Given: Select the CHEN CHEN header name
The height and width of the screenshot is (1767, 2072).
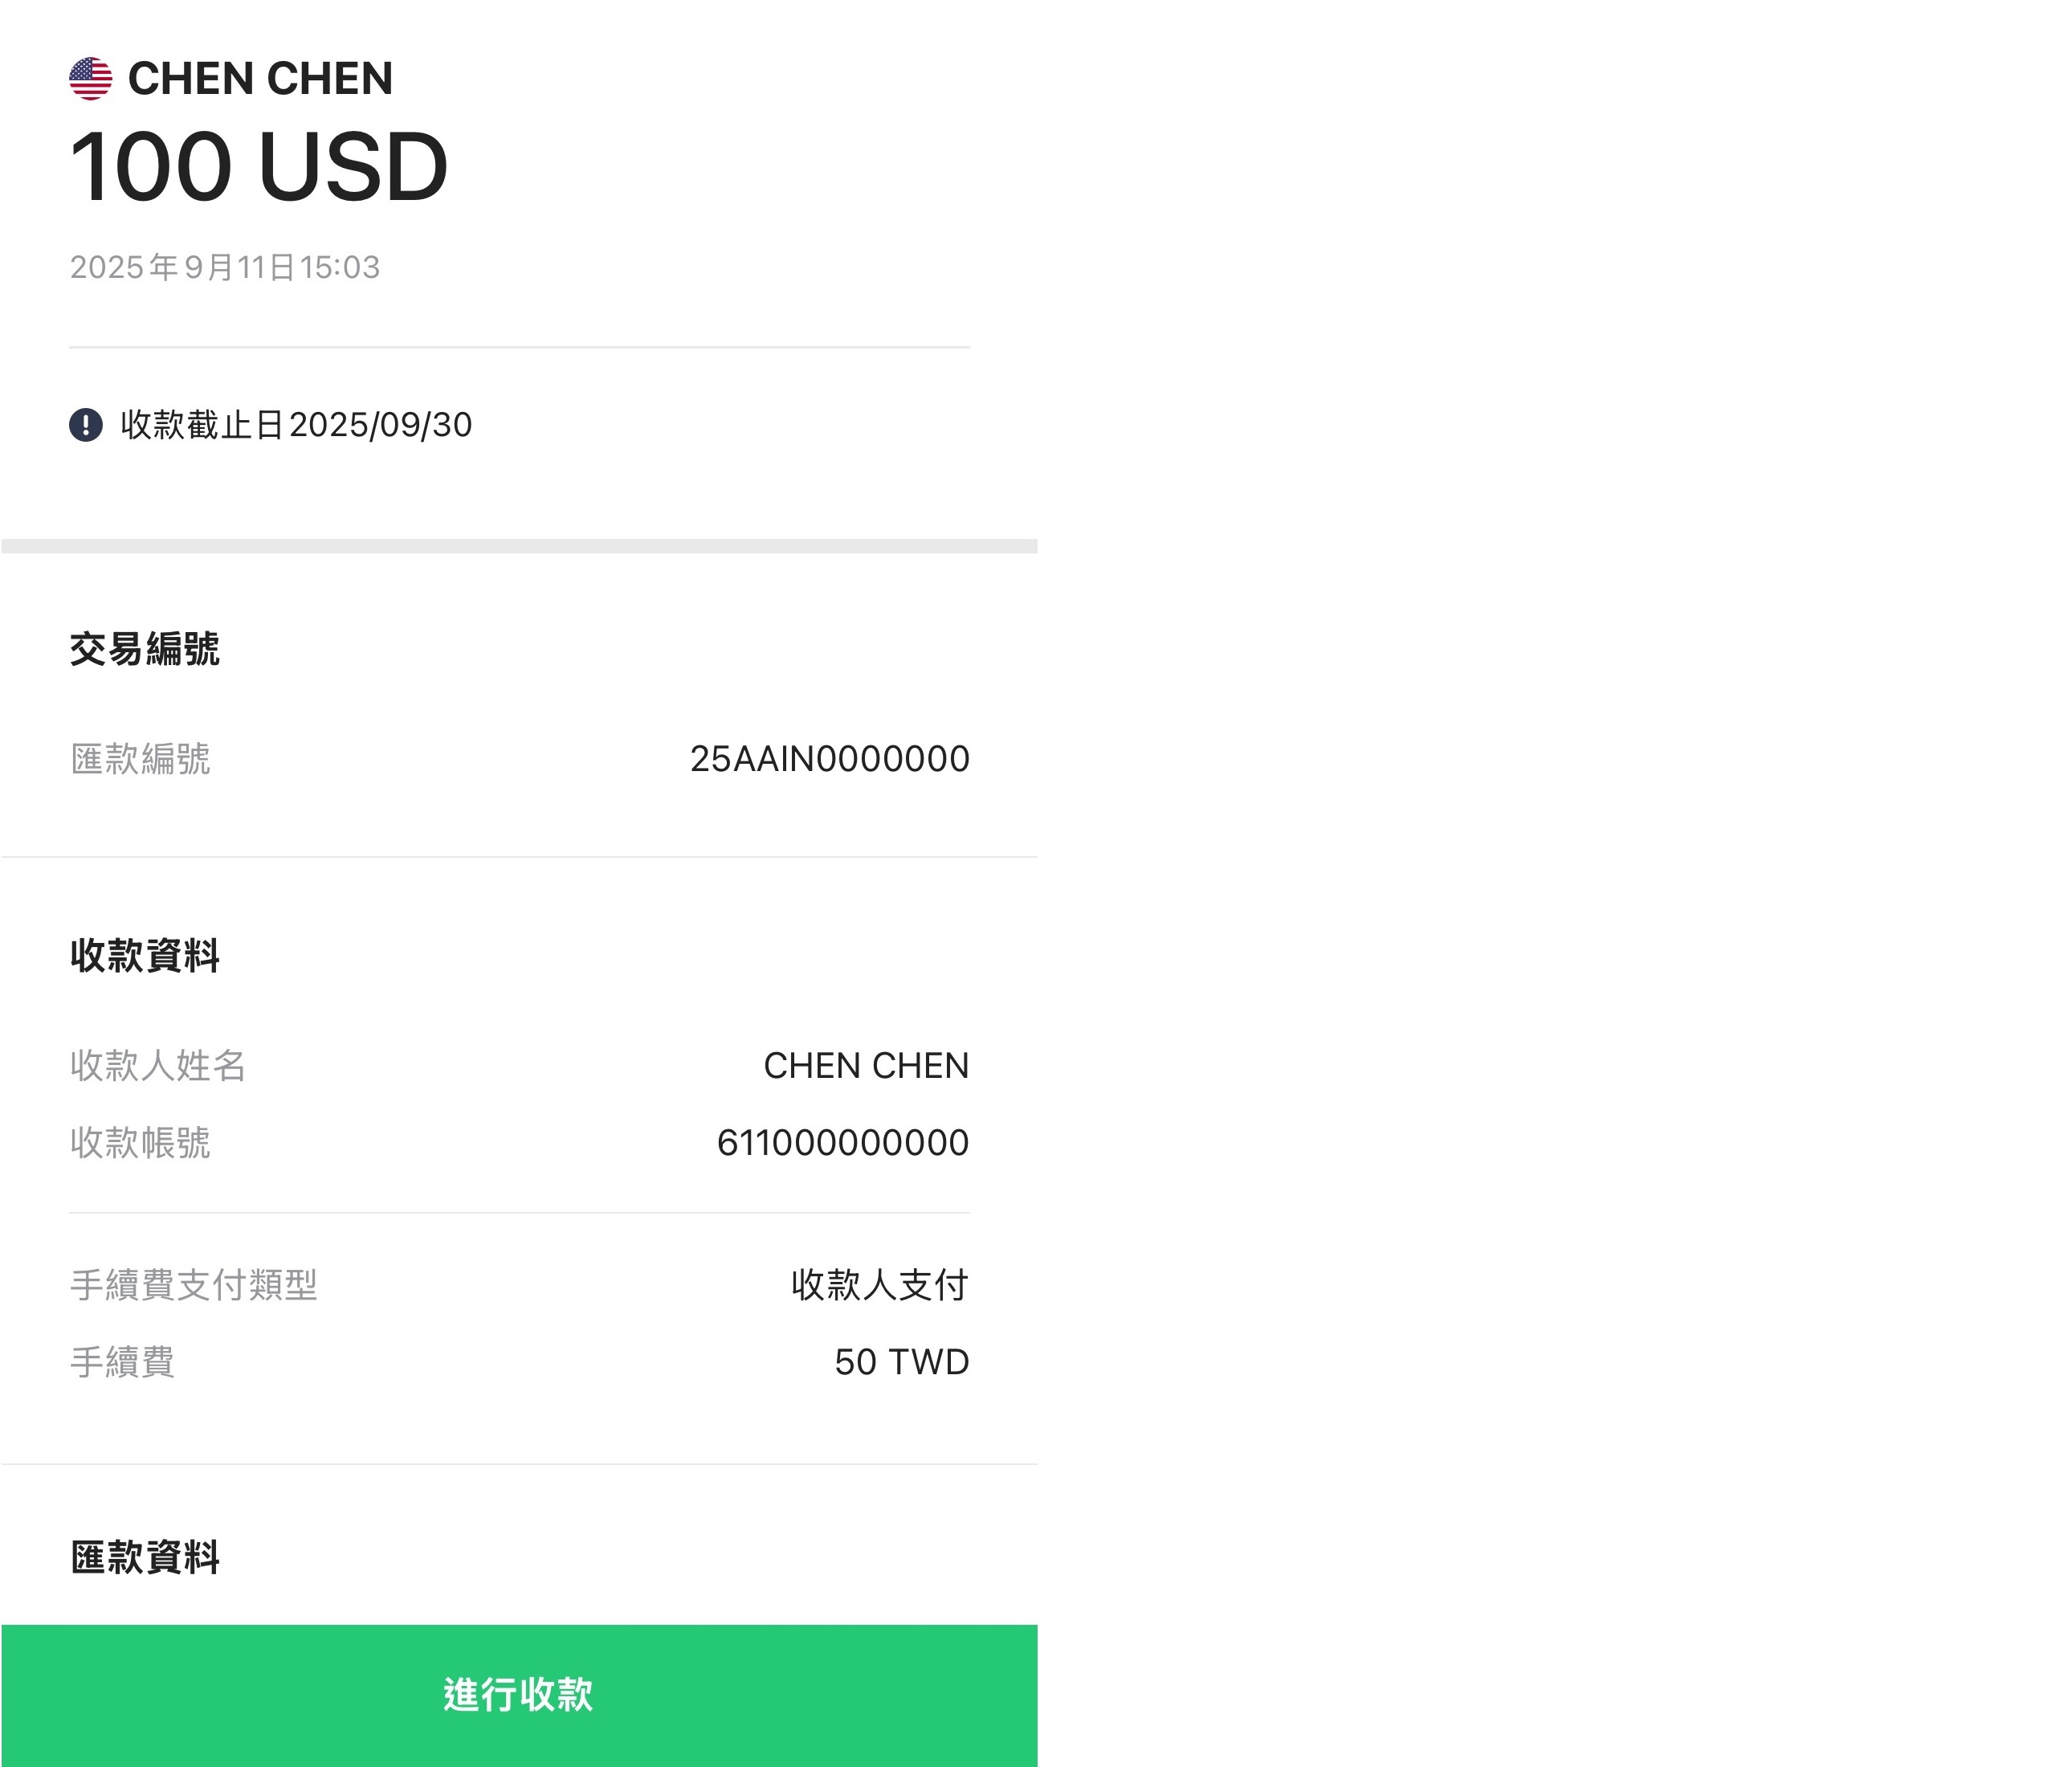Looking at the screenshot, I should (x=260, y=78).
